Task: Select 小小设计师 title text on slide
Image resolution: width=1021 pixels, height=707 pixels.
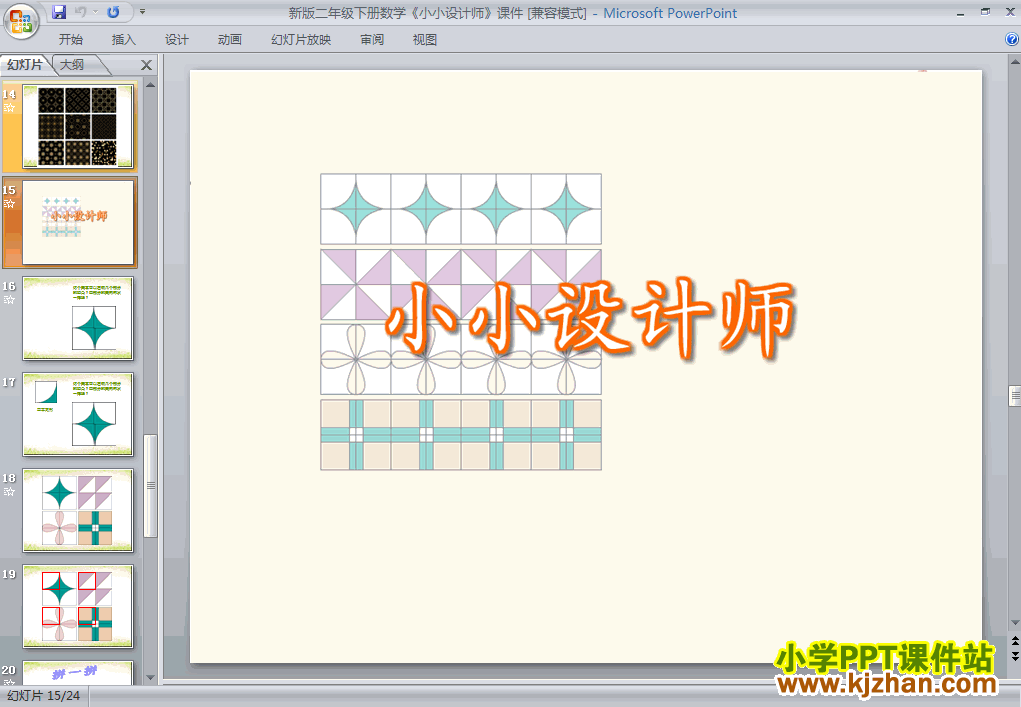Action: click(589, 319)
